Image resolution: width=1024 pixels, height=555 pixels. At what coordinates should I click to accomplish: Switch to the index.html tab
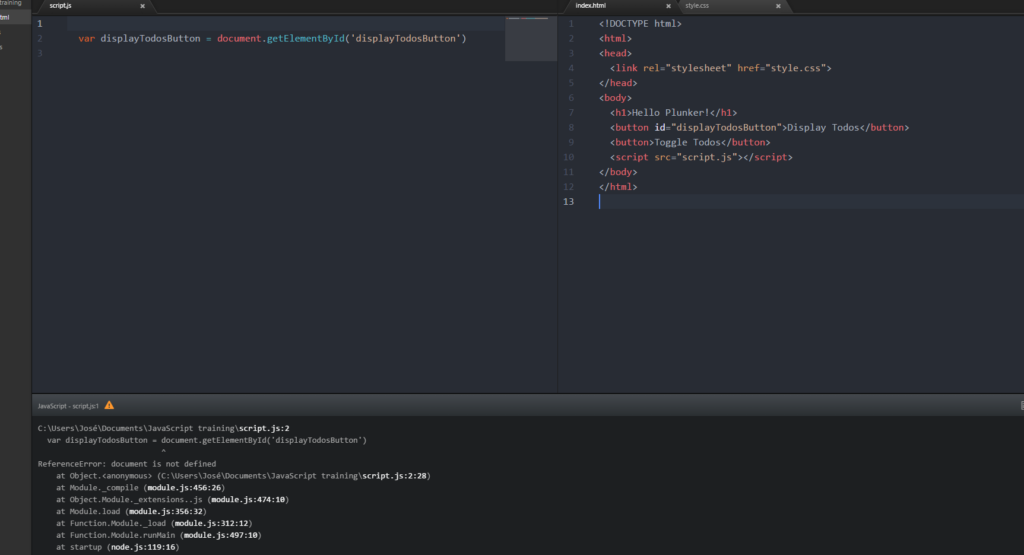coord(590,5)
